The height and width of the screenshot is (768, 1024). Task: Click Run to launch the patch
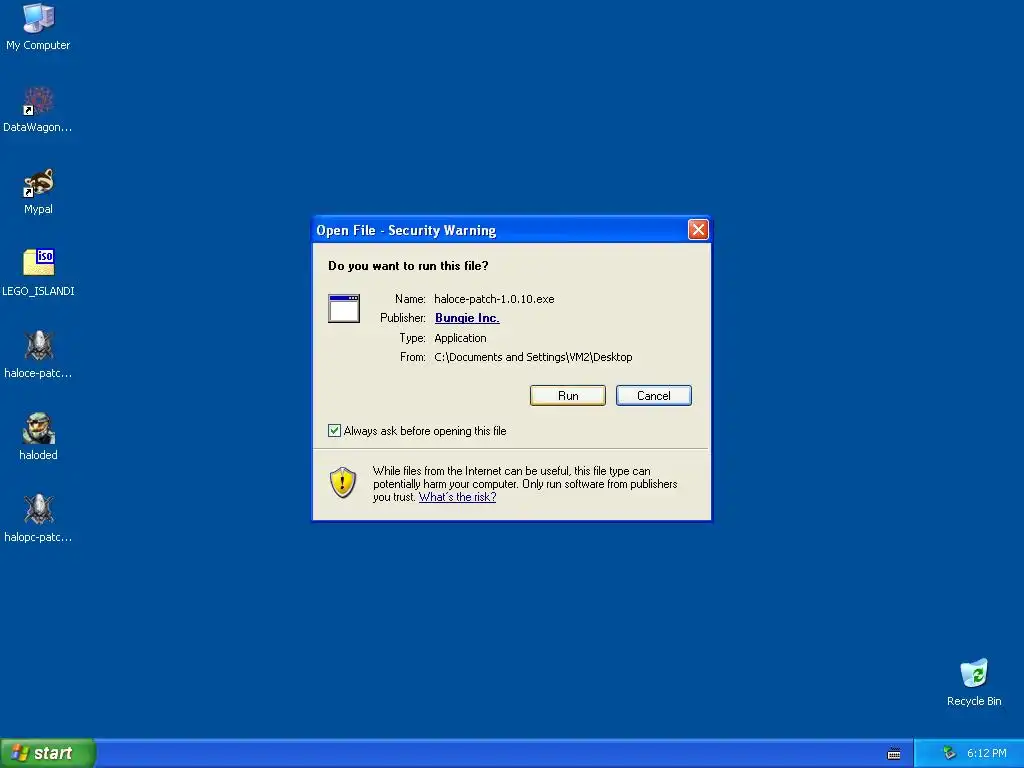pos(568,396)
